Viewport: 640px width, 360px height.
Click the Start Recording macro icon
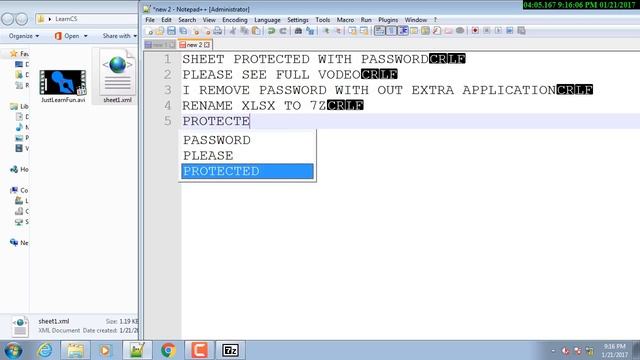[x=475, y=31]
